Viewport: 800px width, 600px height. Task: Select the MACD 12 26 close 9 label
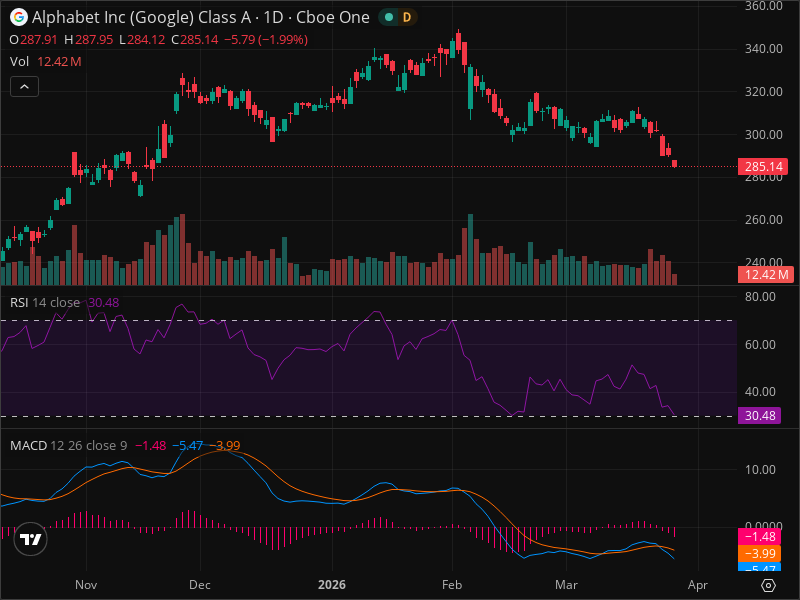(68, 445)
